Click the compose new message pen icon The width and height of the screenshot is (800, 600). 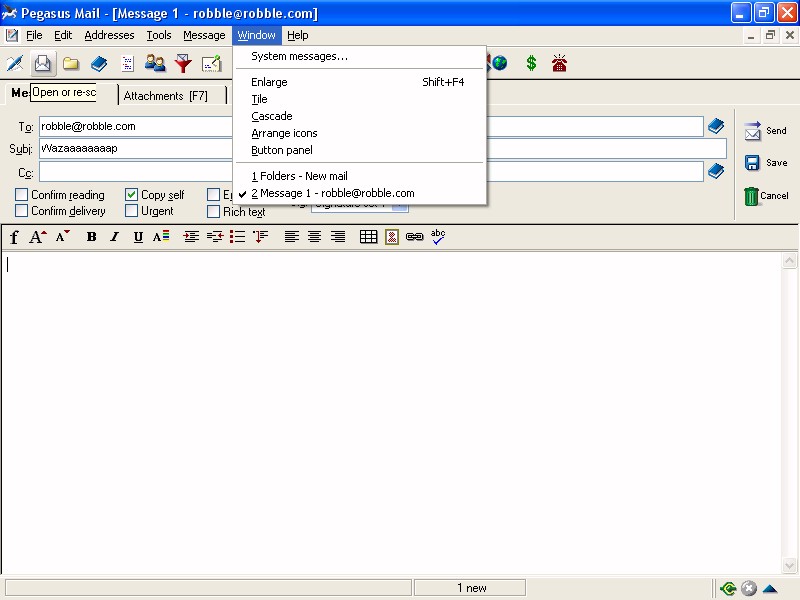[15, 63]
